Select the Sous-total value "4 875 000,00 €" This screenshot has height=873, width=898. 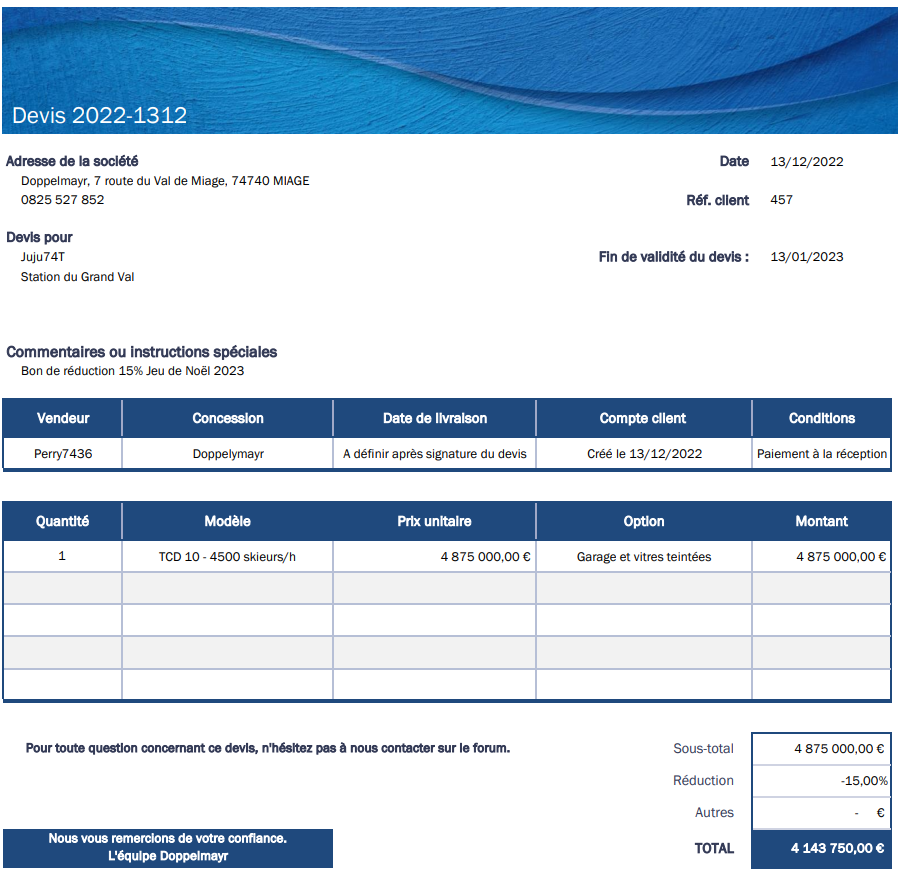point(822,749)
